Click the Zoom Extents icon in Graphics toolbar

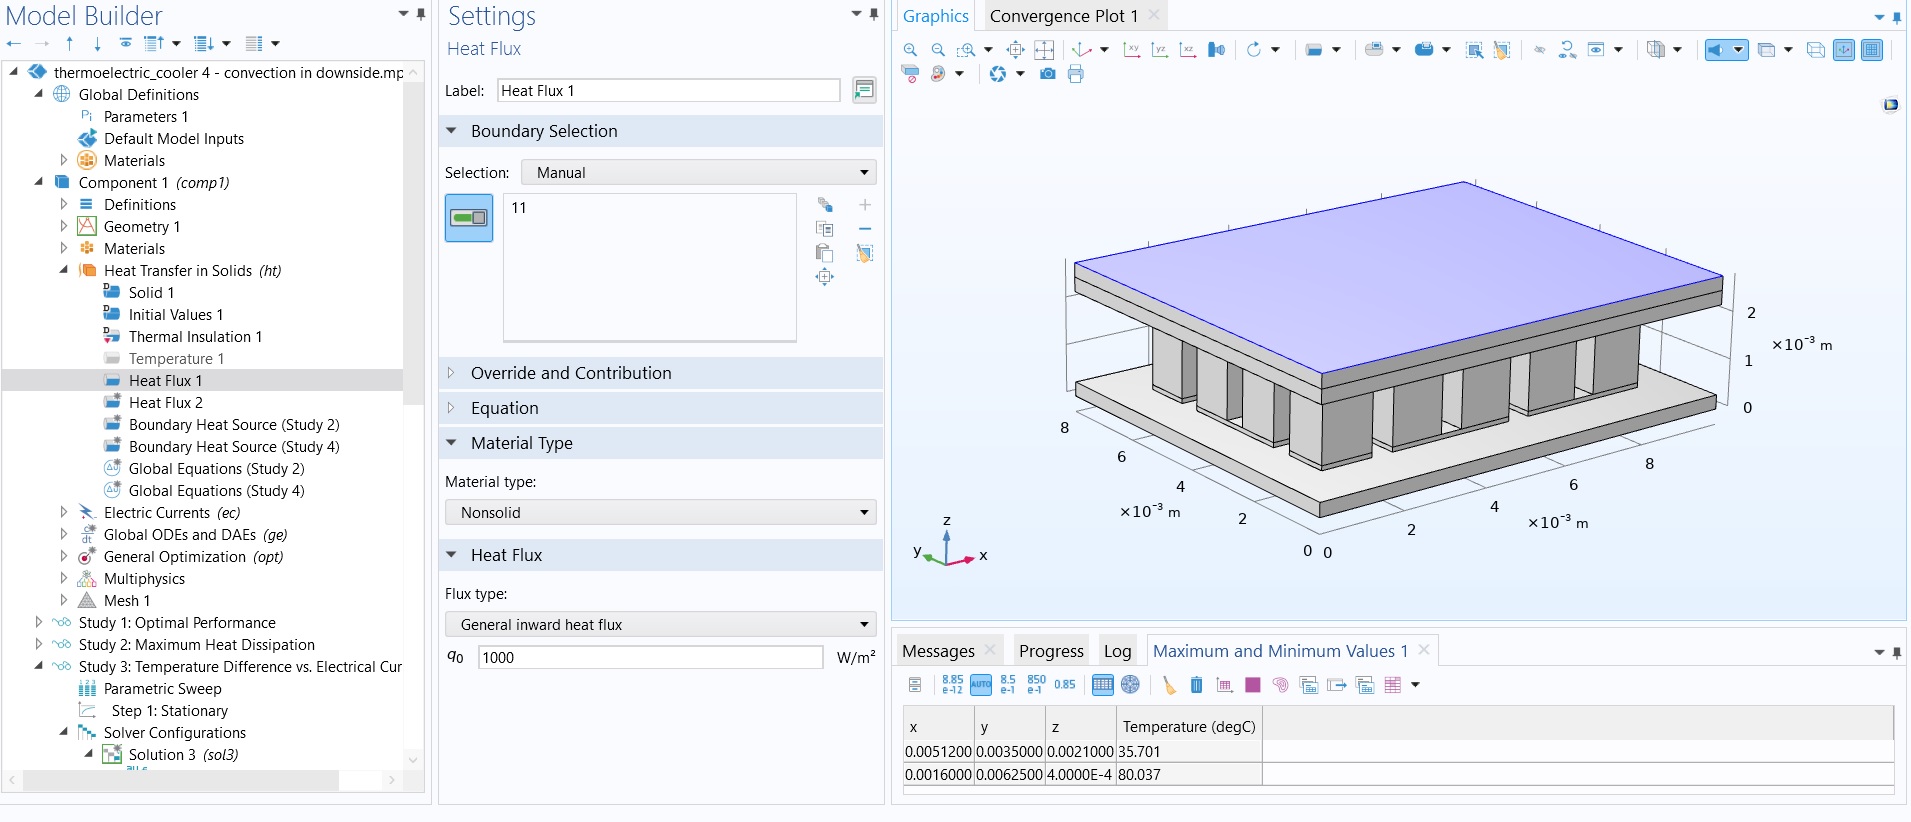(x=1044, y=50)
